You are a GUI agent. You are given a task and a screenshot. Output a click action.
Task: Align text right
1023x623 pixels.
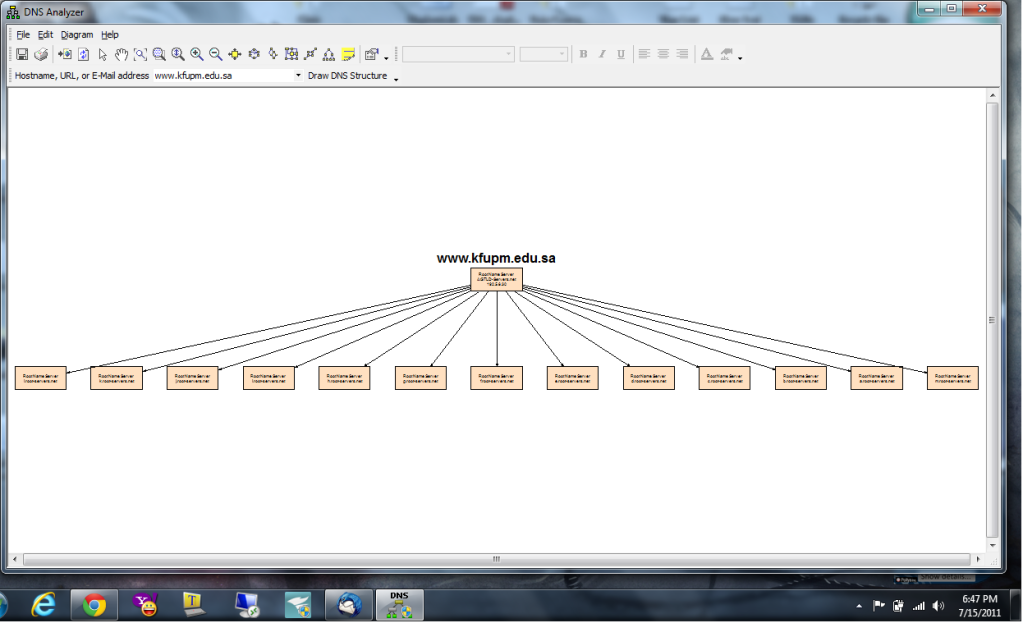pos(682,54)
